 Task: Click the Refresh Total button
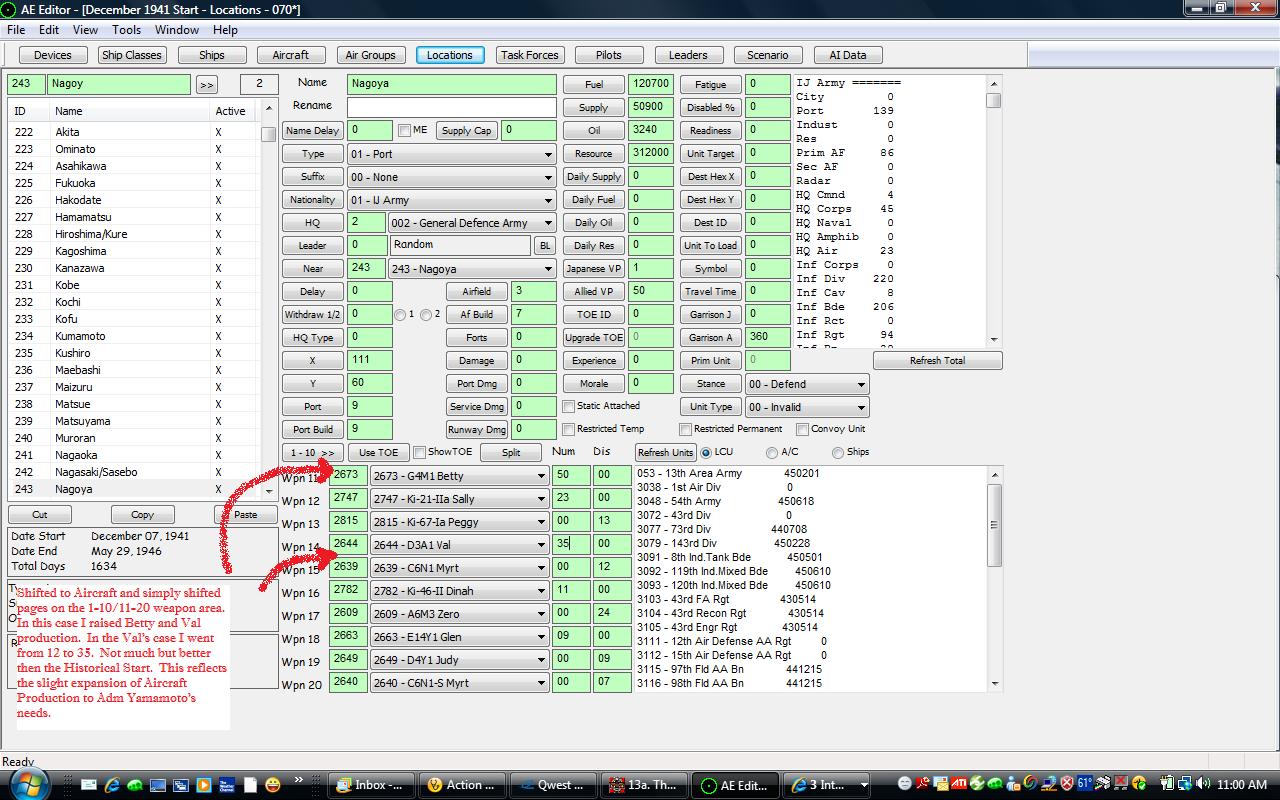pos(937,361)
